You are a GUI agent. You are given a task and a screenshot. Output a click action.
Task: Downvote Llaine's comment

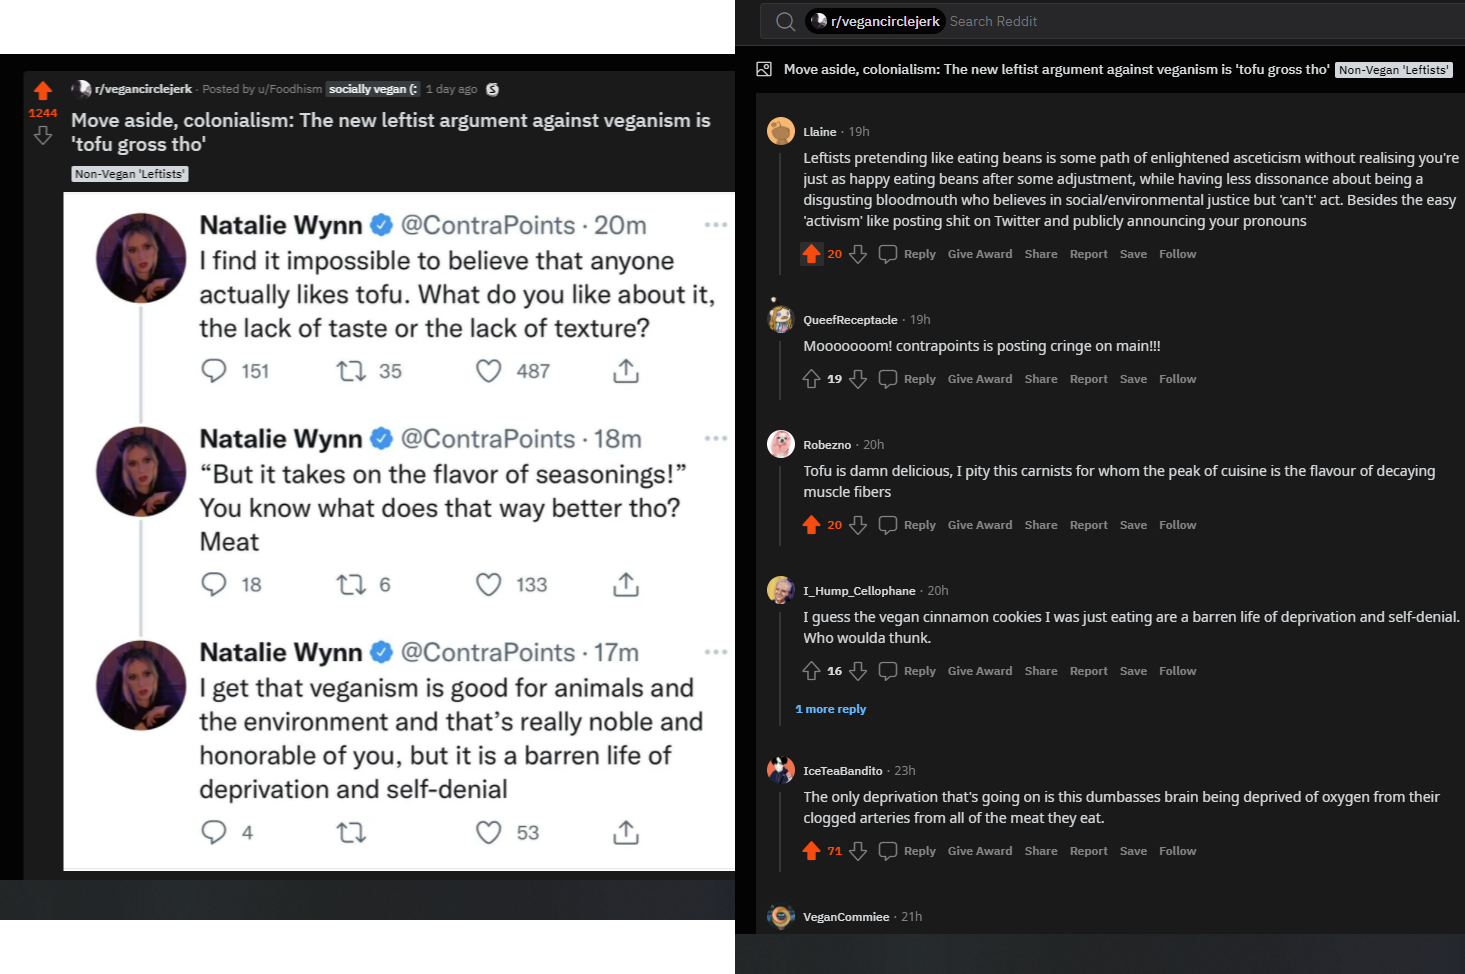click(x=858, y=254)
